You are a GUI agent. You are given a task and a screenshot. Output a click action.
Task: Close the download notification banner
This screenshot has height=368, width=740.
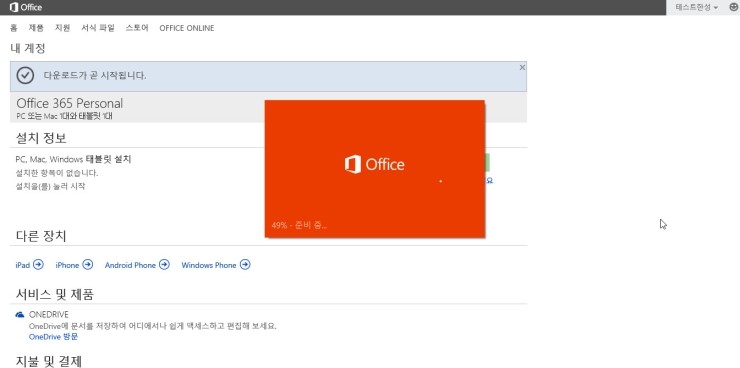click(522, 67)
